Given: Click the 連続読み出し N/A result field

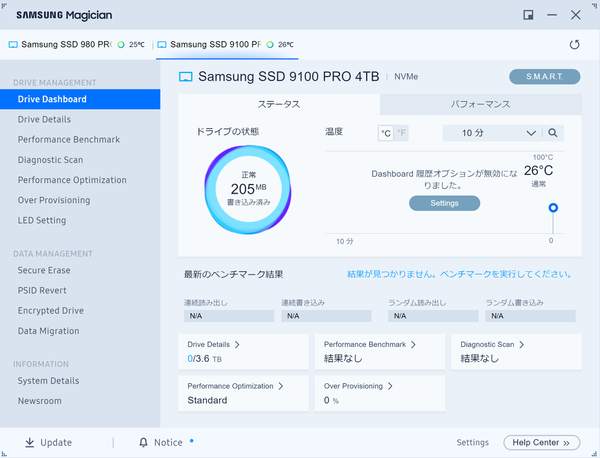Looking at the screenshot, I should coord(229,316).
